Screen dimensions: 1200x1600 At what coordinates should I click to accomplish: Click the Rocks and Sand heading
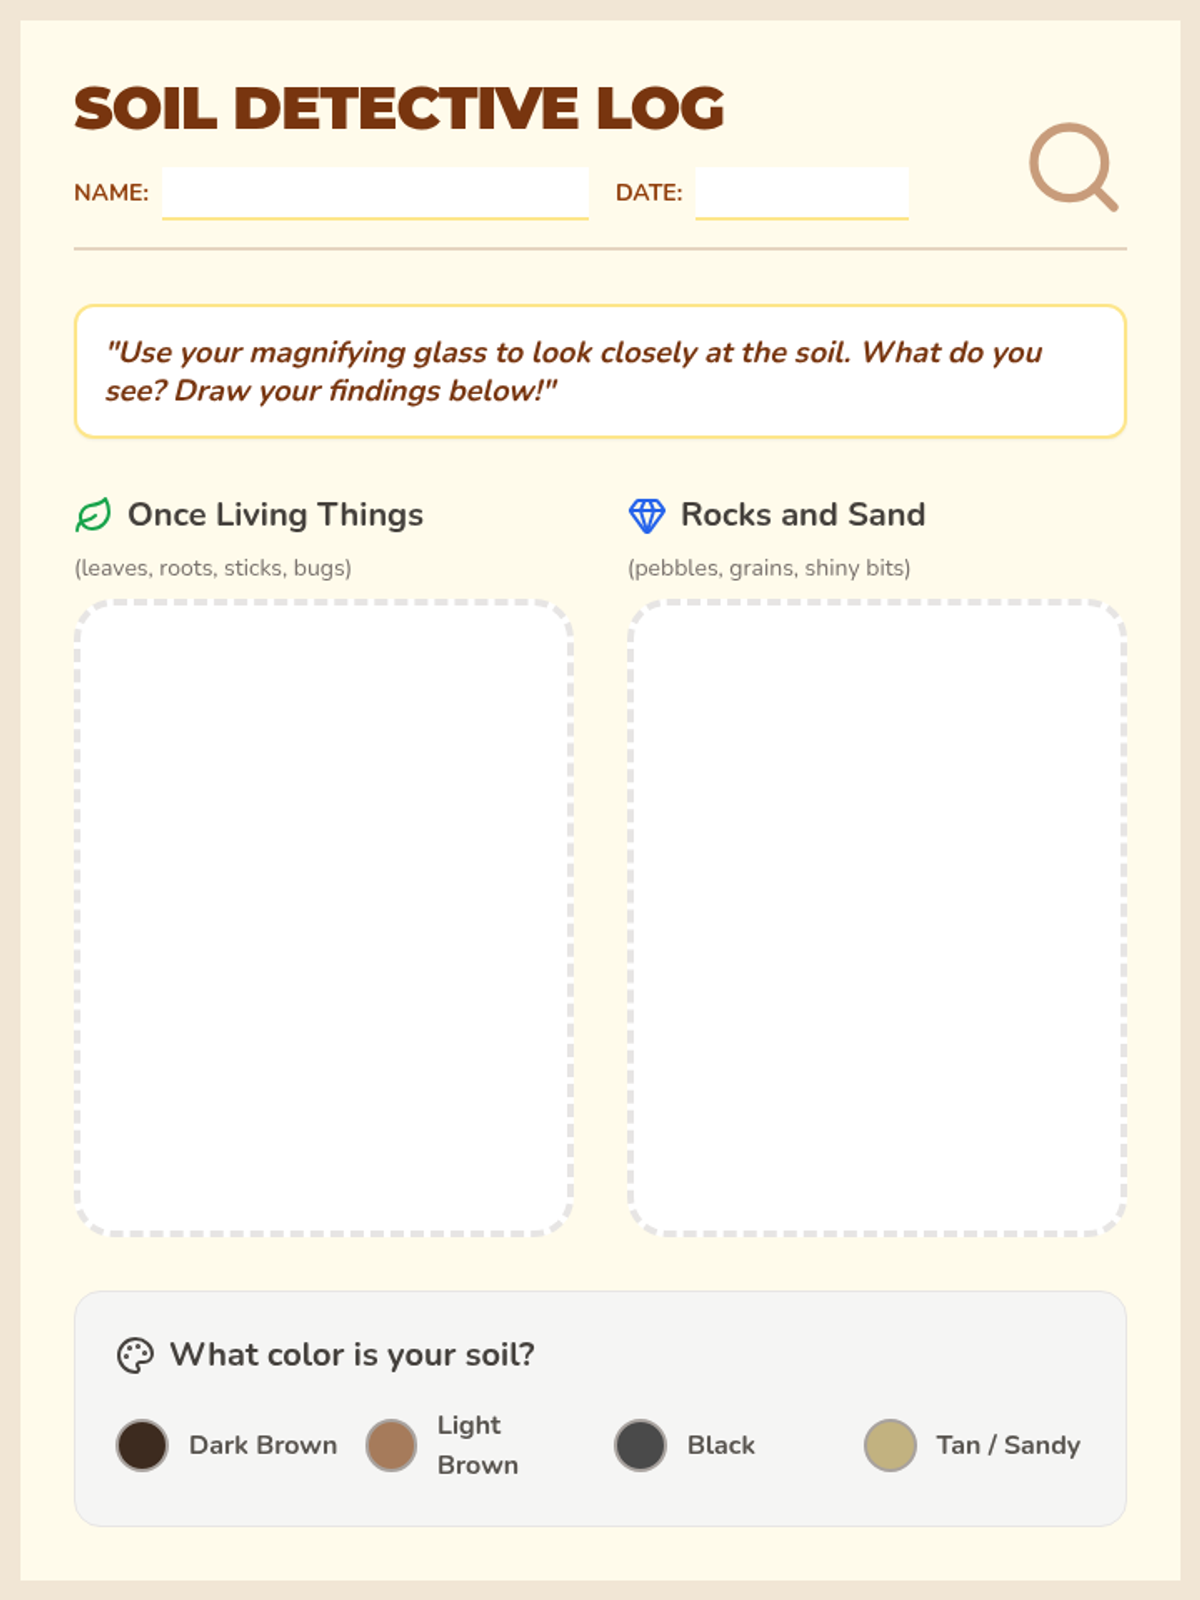(802, 515)
